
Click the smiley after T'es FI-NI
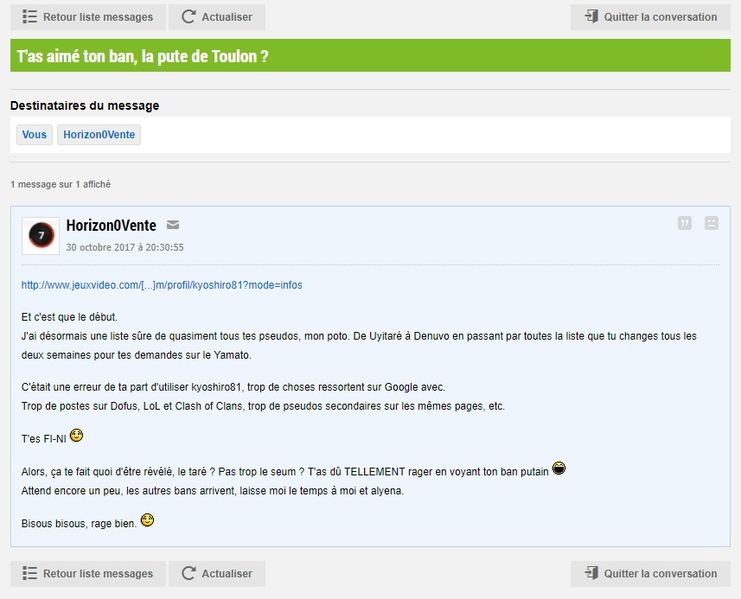(76, 435)
